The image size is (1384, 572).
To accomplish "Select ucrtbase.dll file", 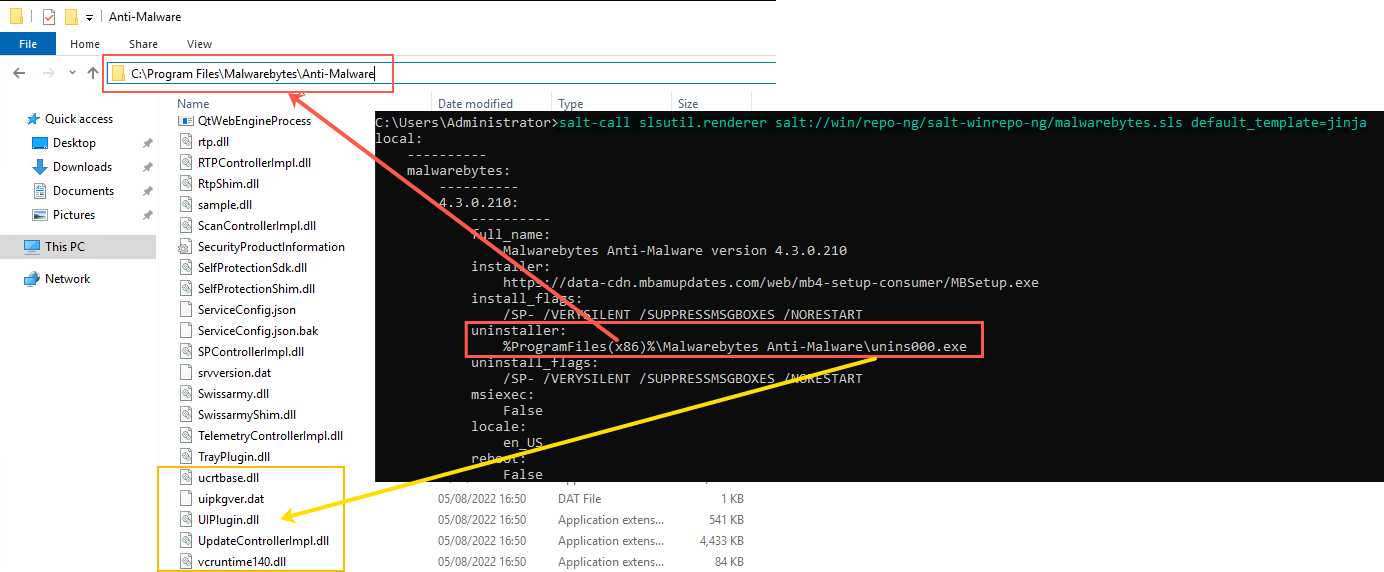I will coord(228,478).
